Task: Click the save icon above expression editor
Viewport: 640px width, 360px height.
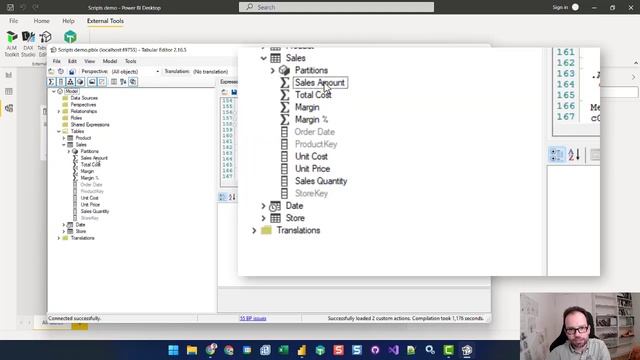Action: tap(234, 92)
